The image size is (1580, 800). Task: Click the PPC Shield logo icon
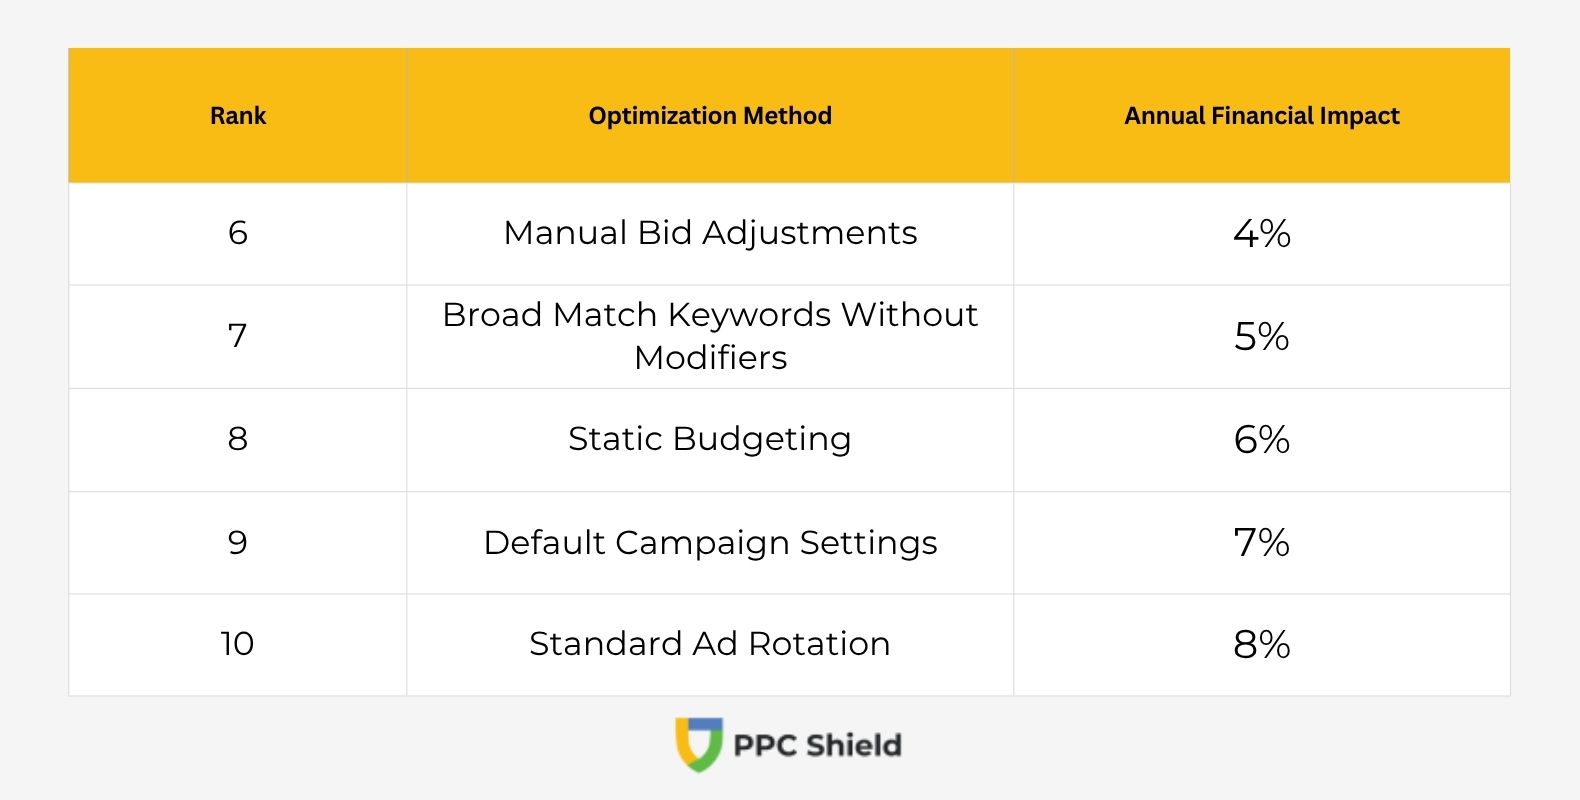click(698, 744)
